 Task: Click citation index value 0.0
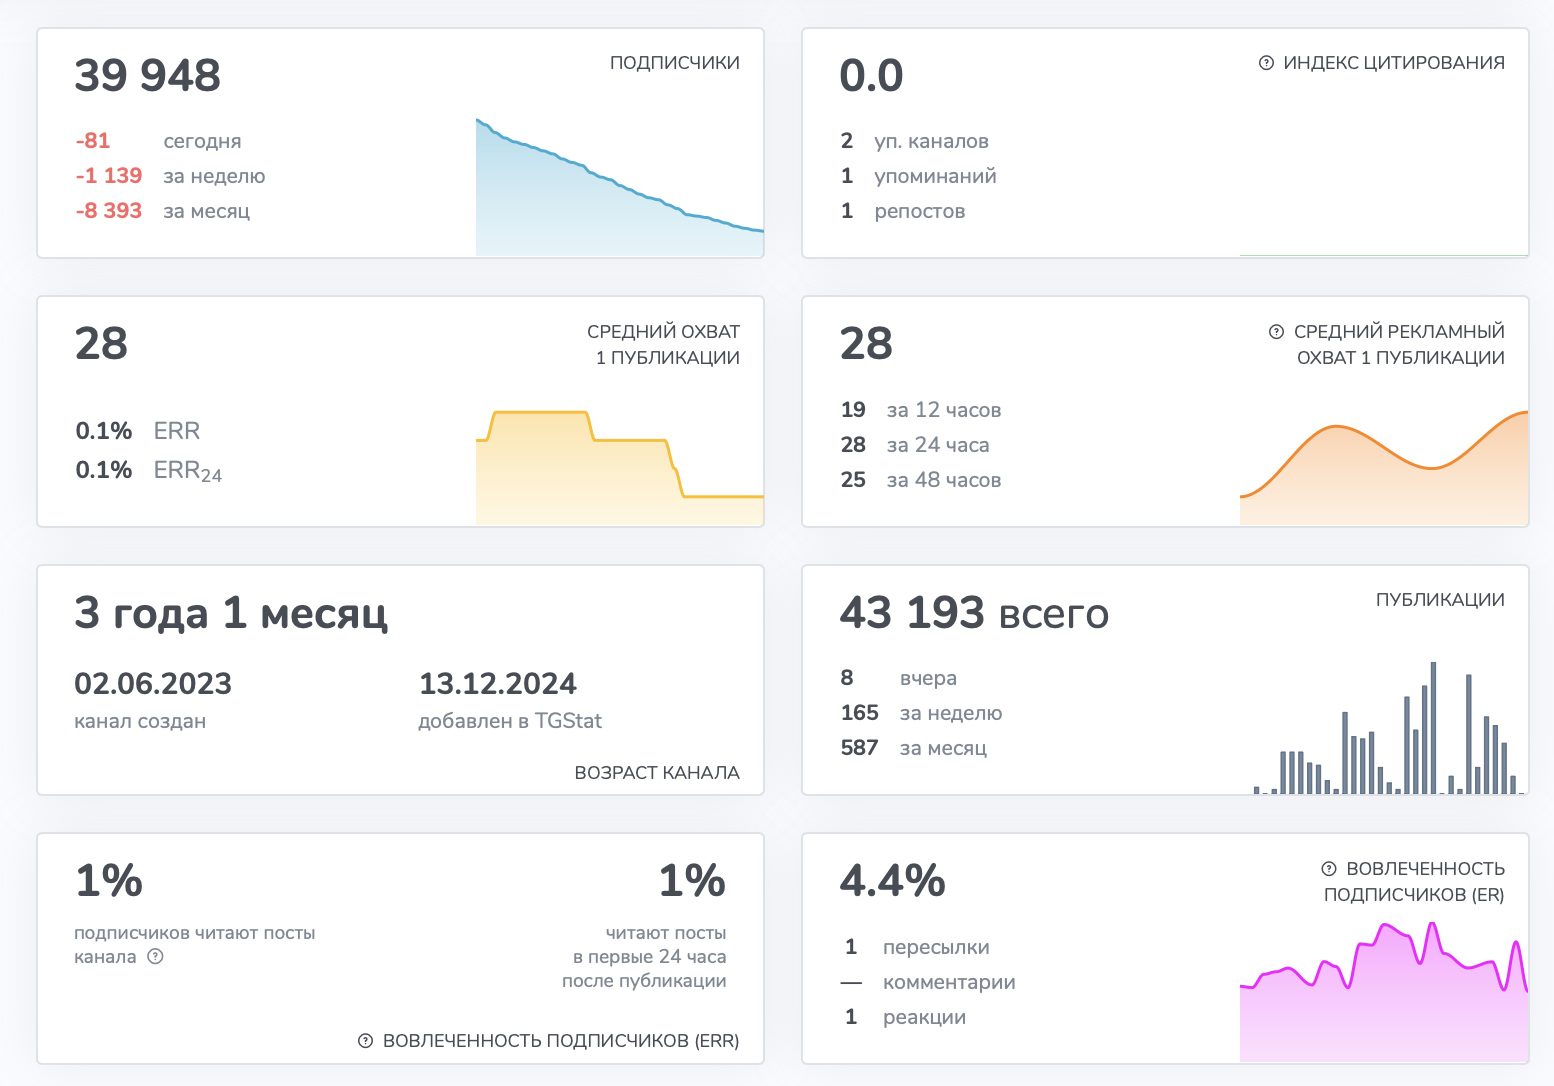point(872,76)
